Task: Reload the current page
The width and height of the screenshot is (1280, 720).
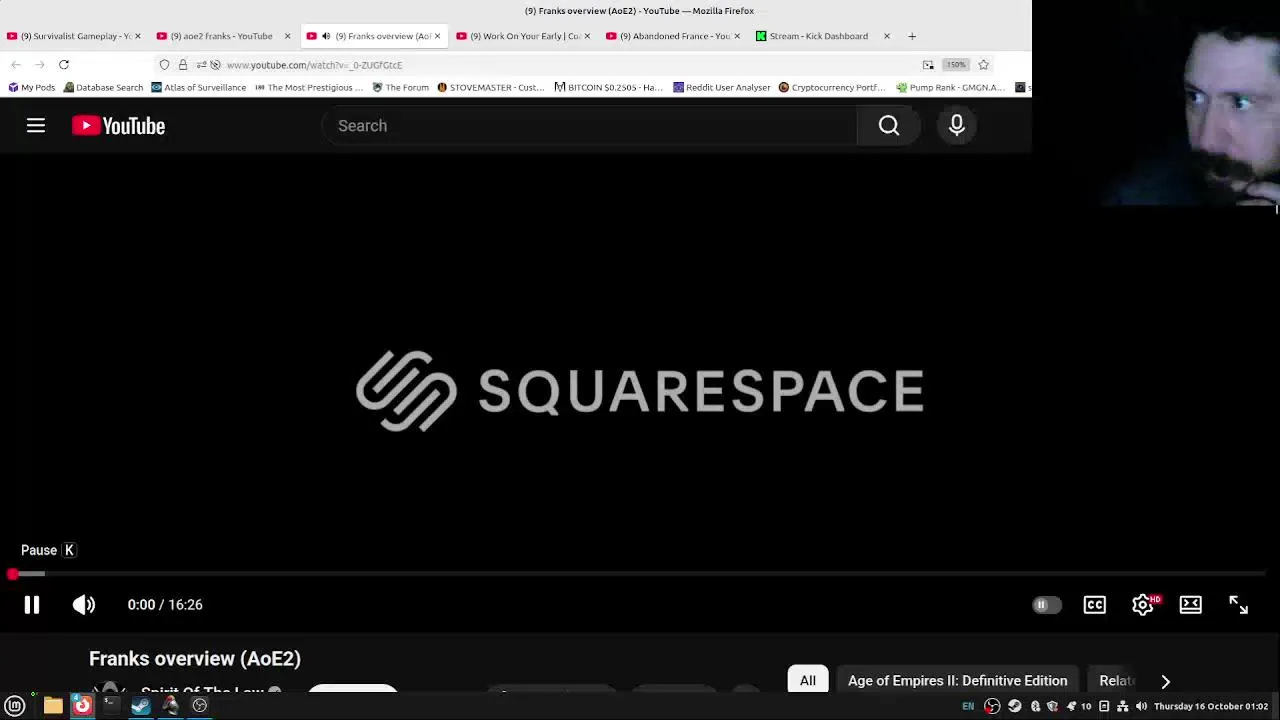Action: tap(64, 64)
